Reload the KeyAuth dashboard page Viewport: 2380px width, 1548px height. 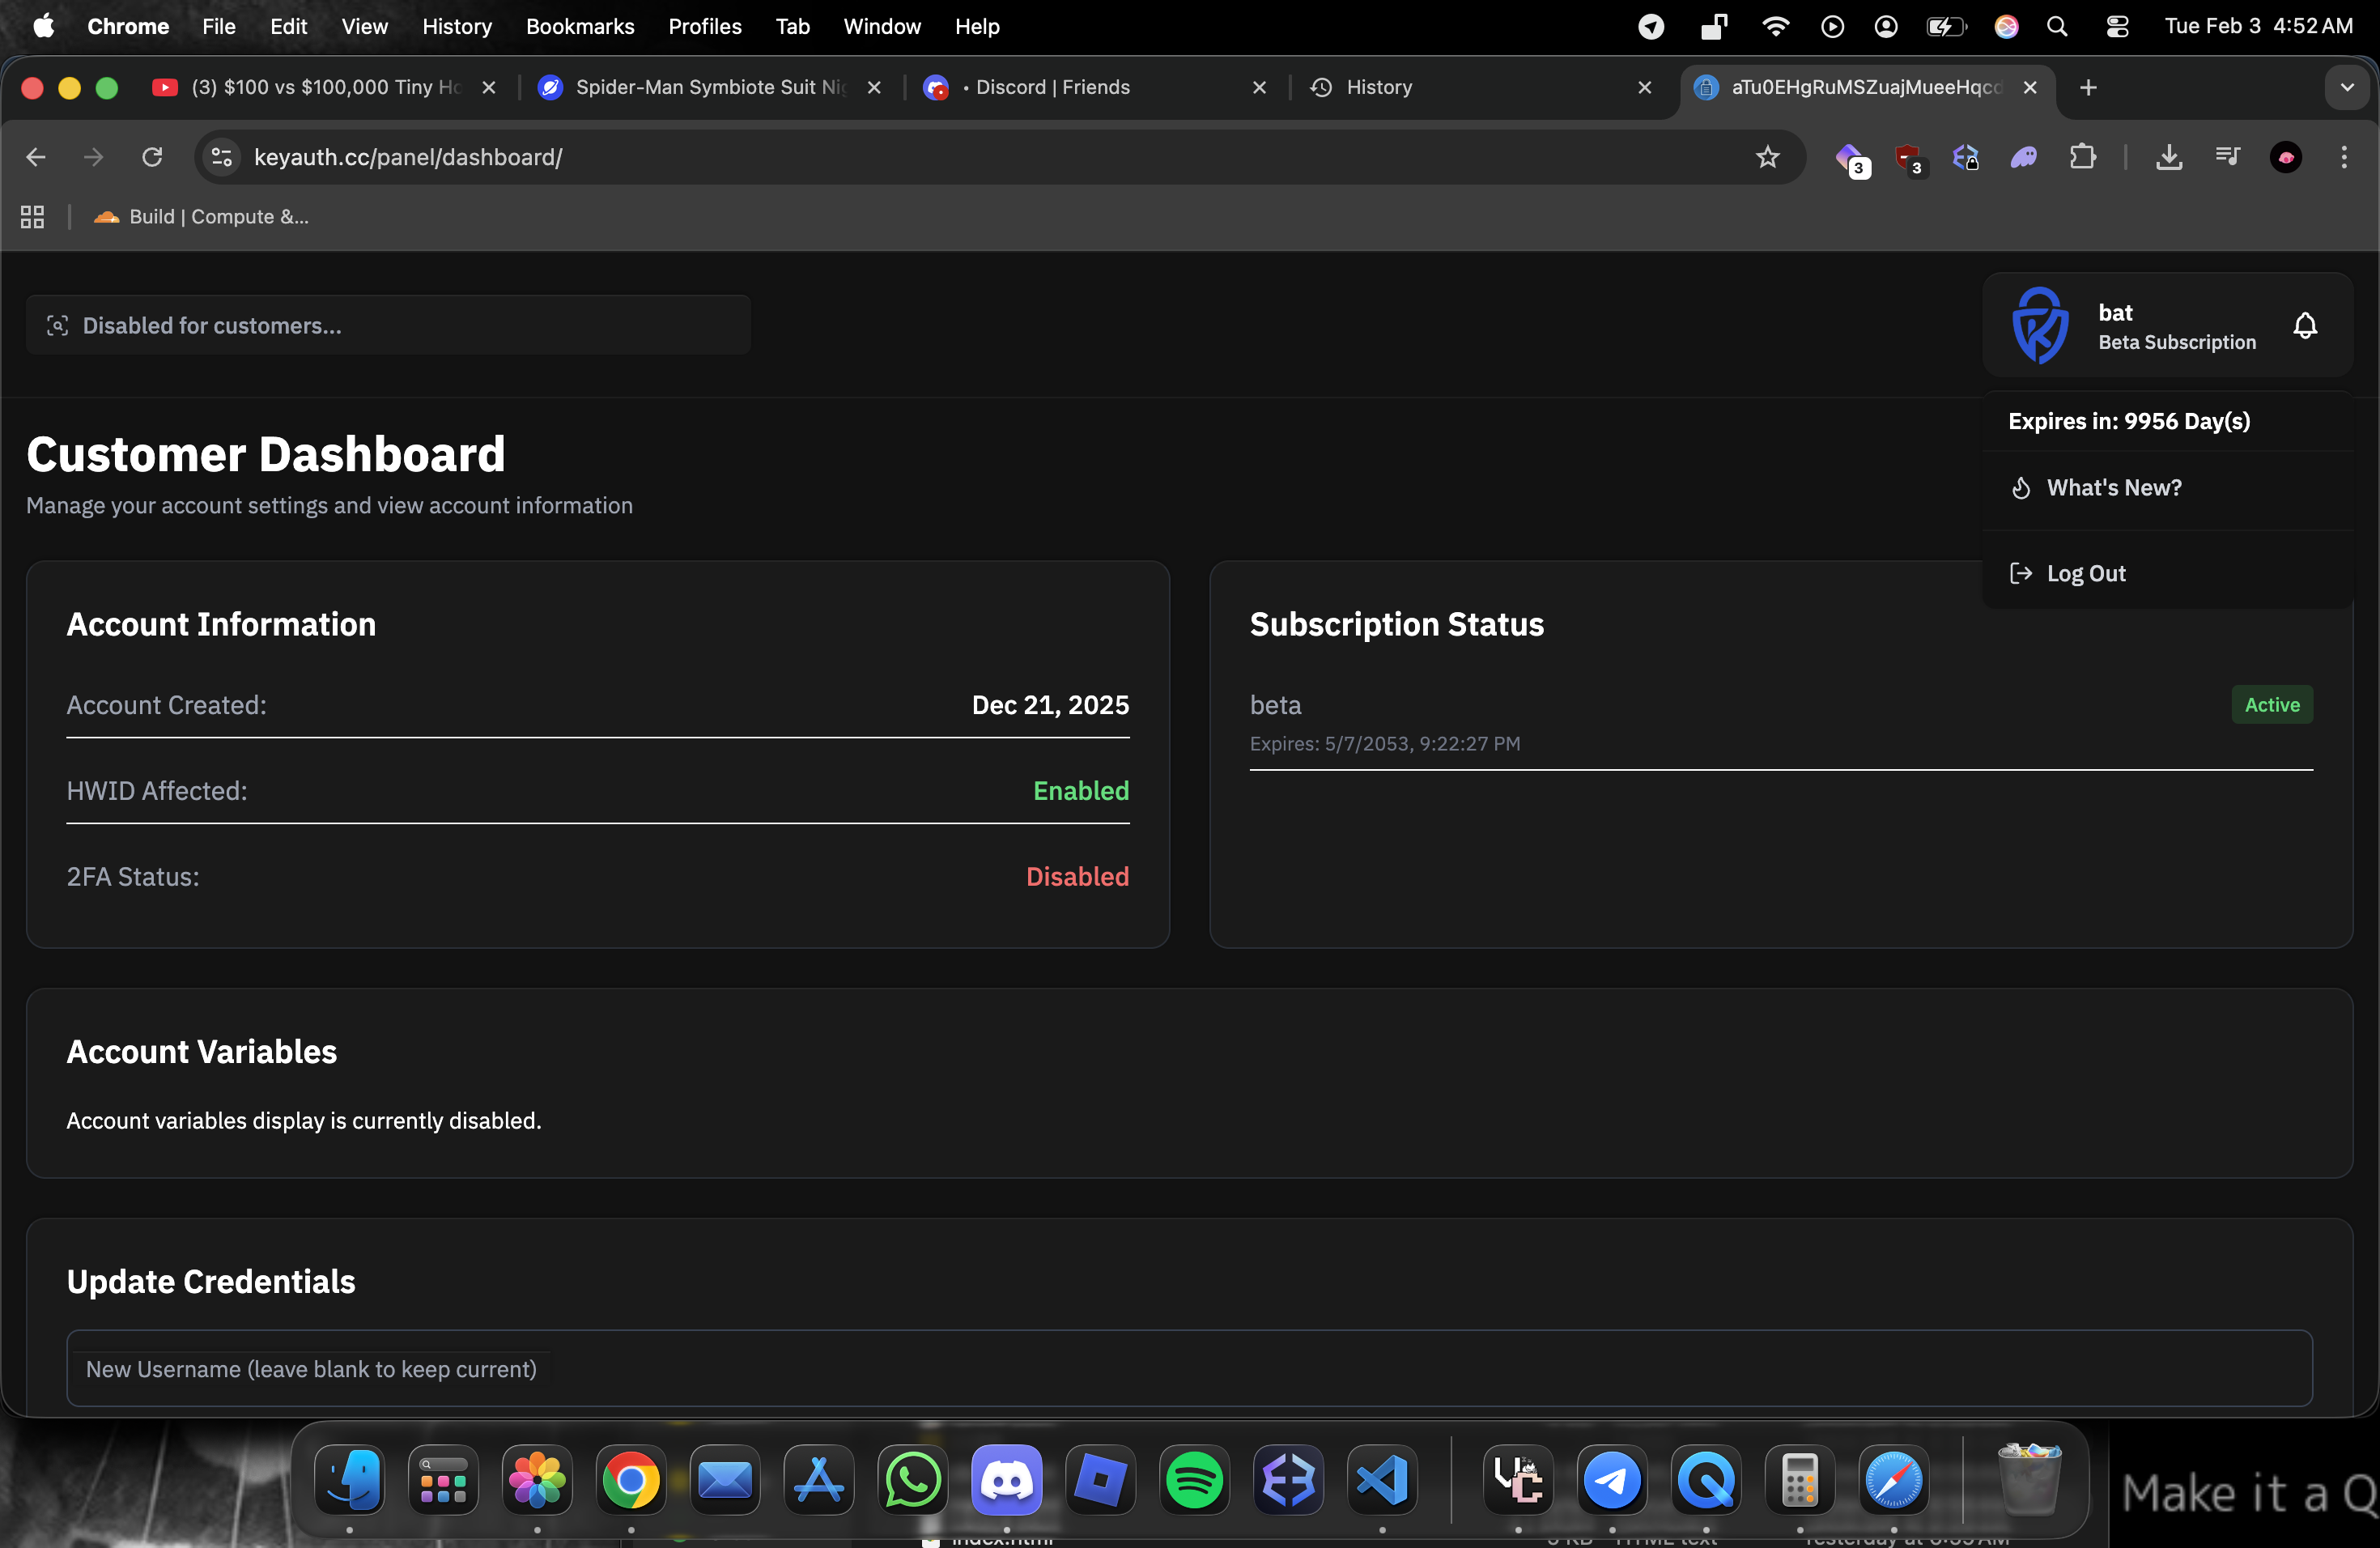(x=152, y=157)
